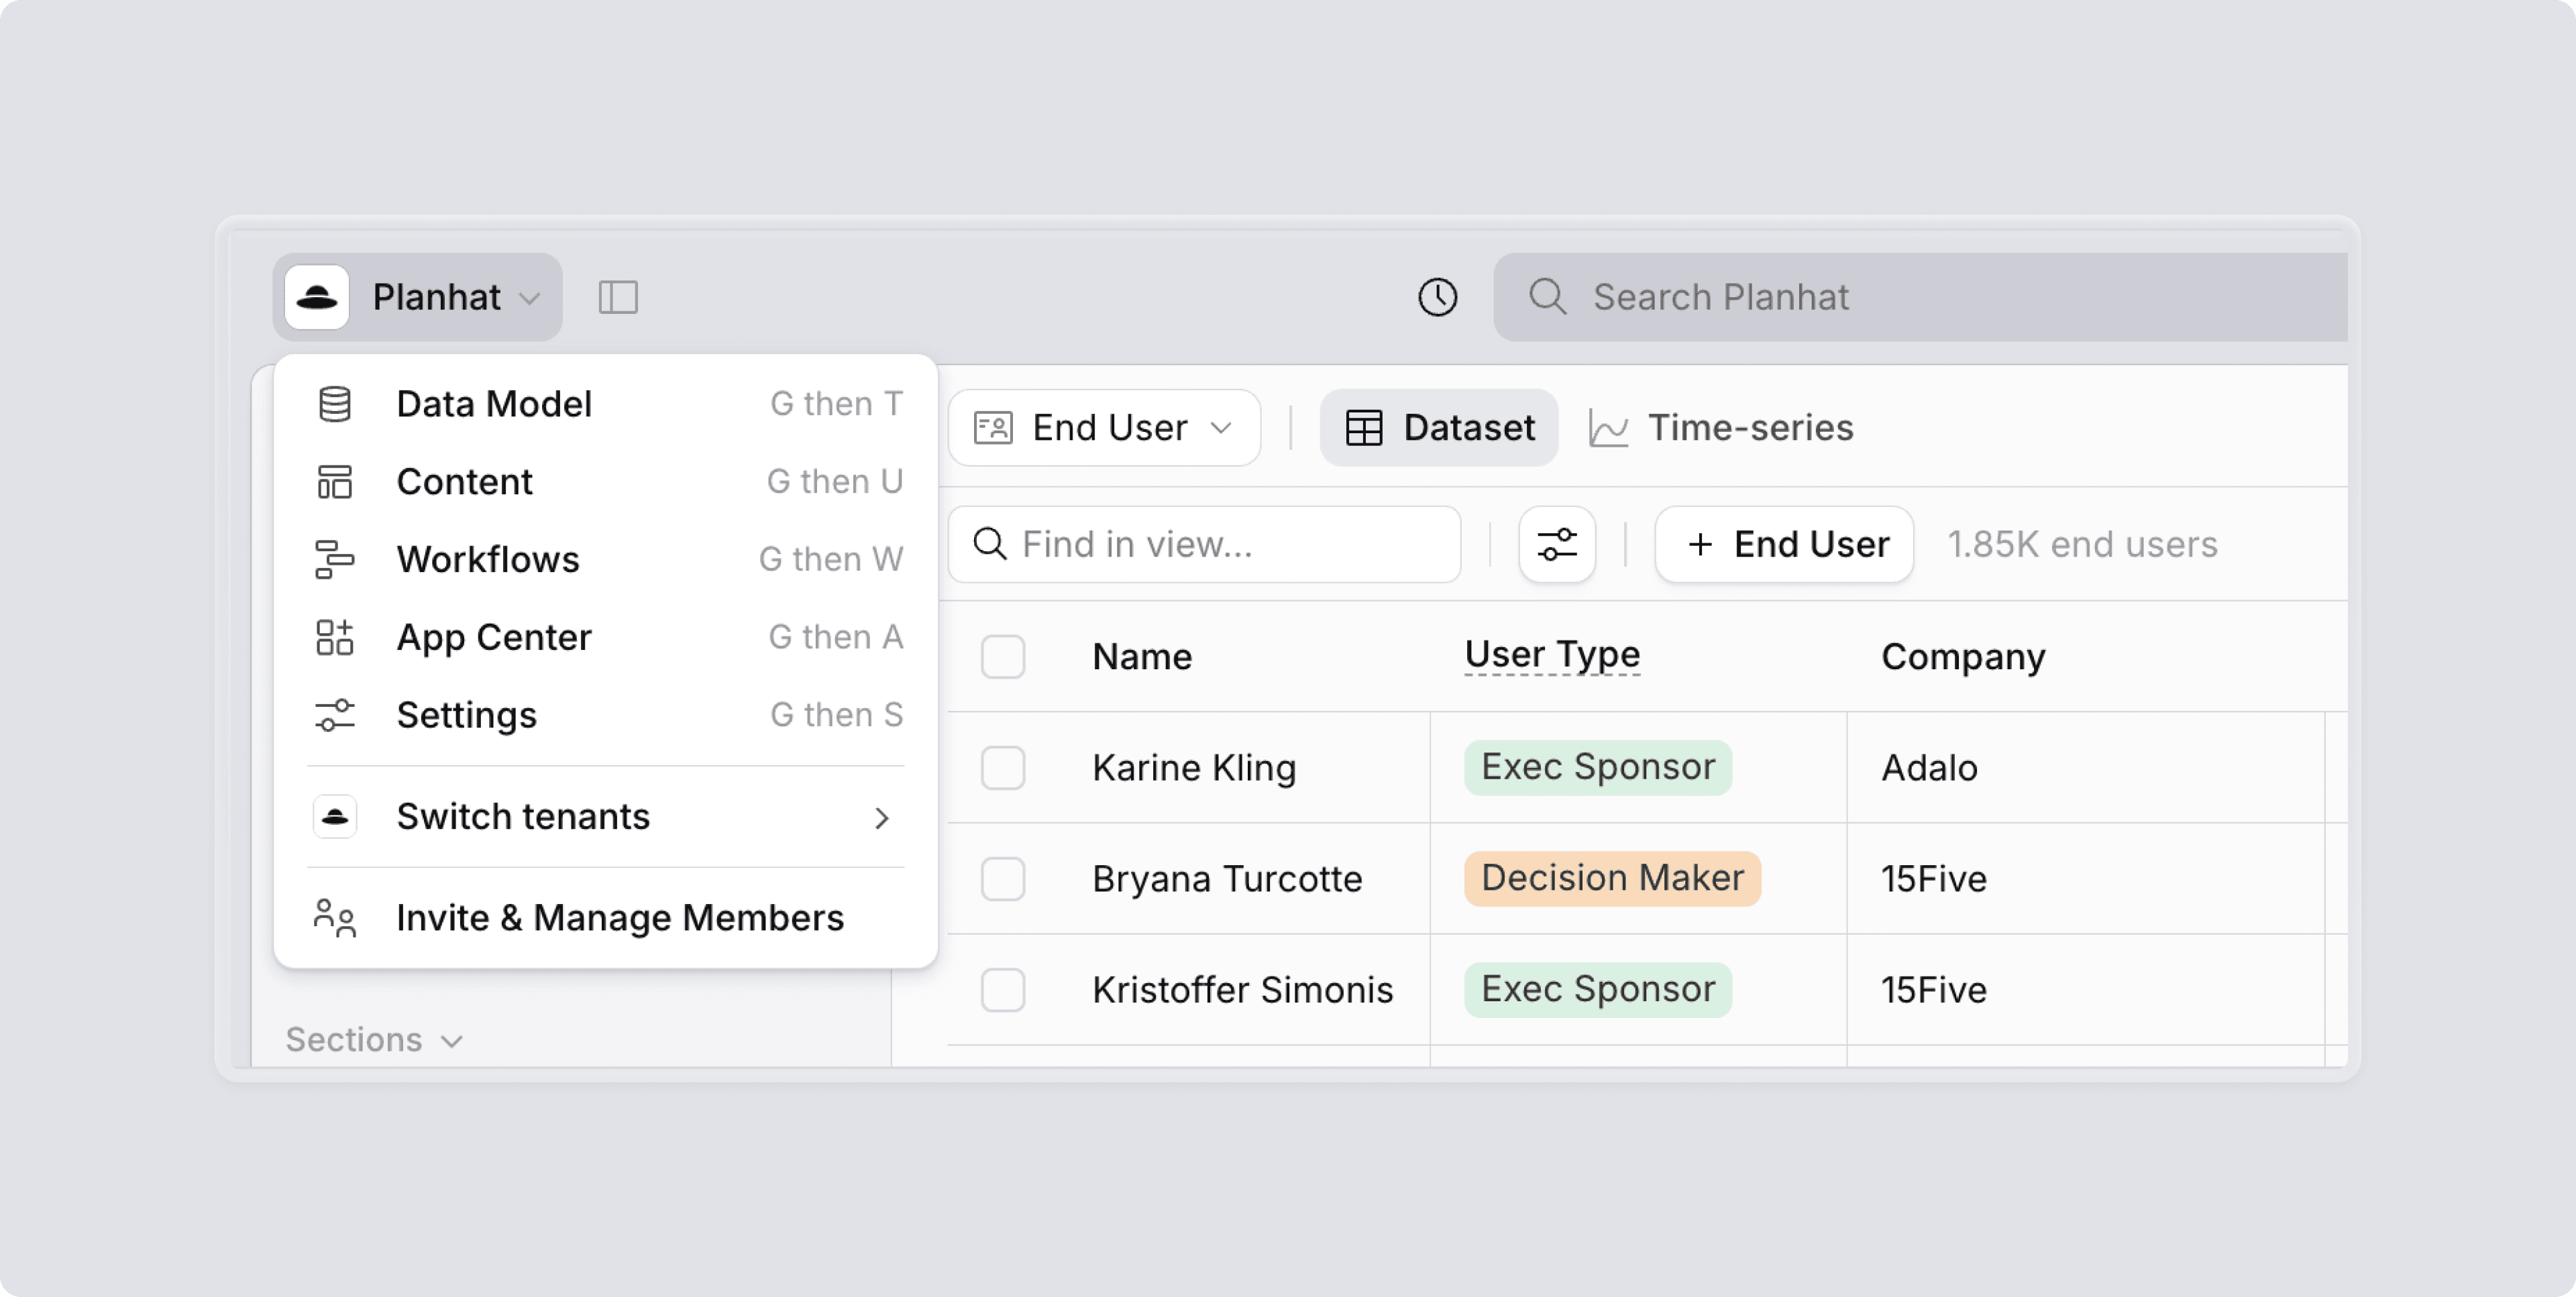Click the Company column header

pyautogui.click(x=1963, y=657)
